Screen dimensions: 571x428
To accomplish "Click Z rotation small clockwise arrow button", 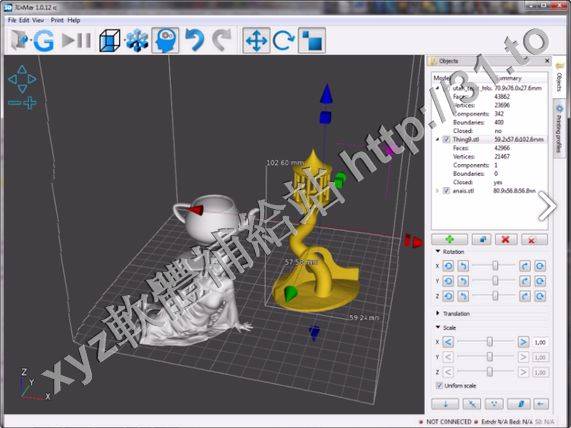I will point(525,296).
